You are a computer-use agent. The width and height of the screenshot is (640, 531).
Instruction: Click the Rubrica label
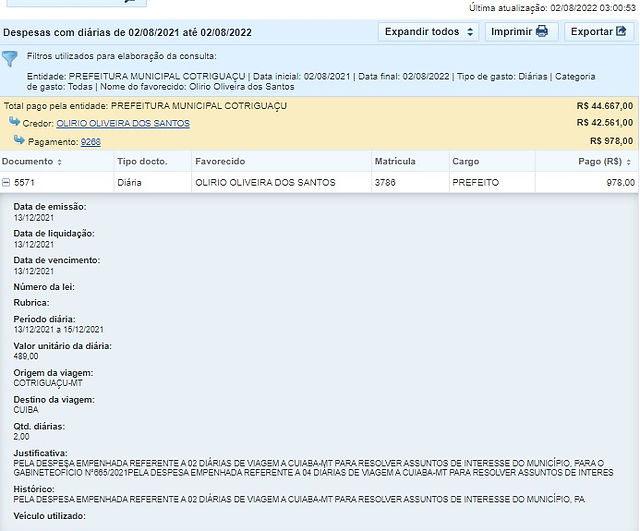coord(31,303)
